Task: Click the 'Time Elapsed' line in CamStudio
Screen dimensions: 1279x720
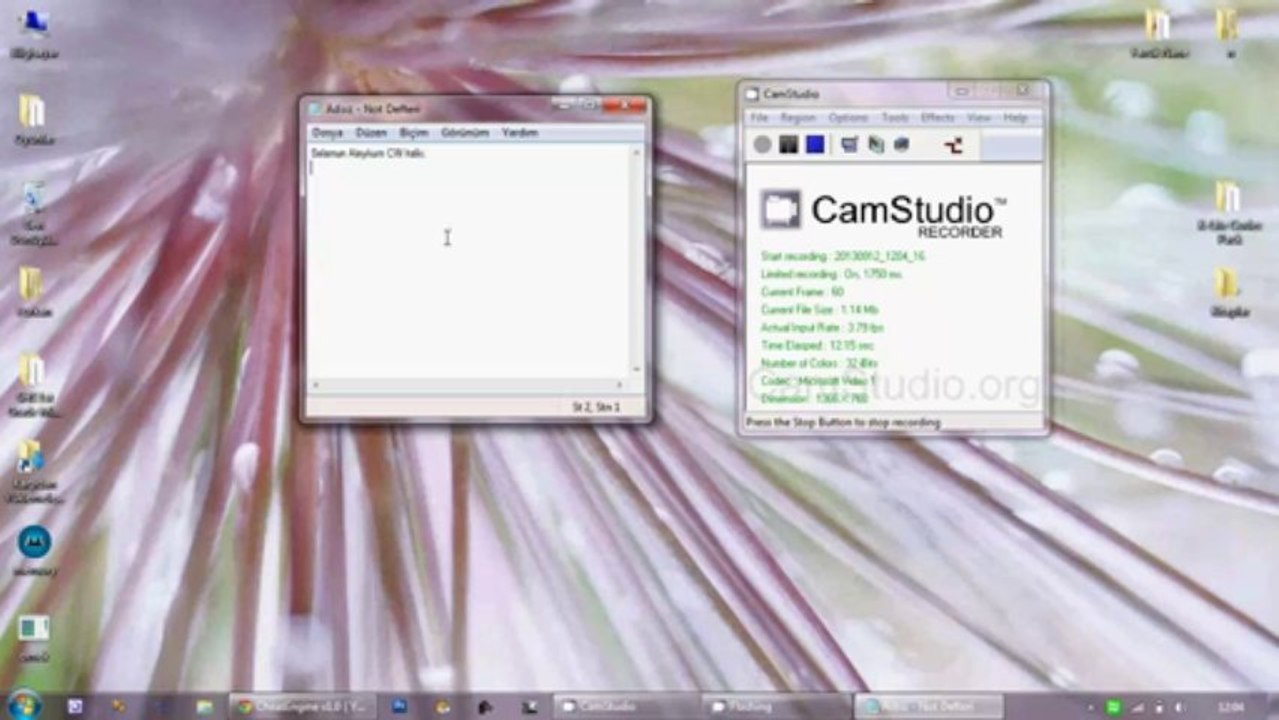Action: click(x=818, y=345)
